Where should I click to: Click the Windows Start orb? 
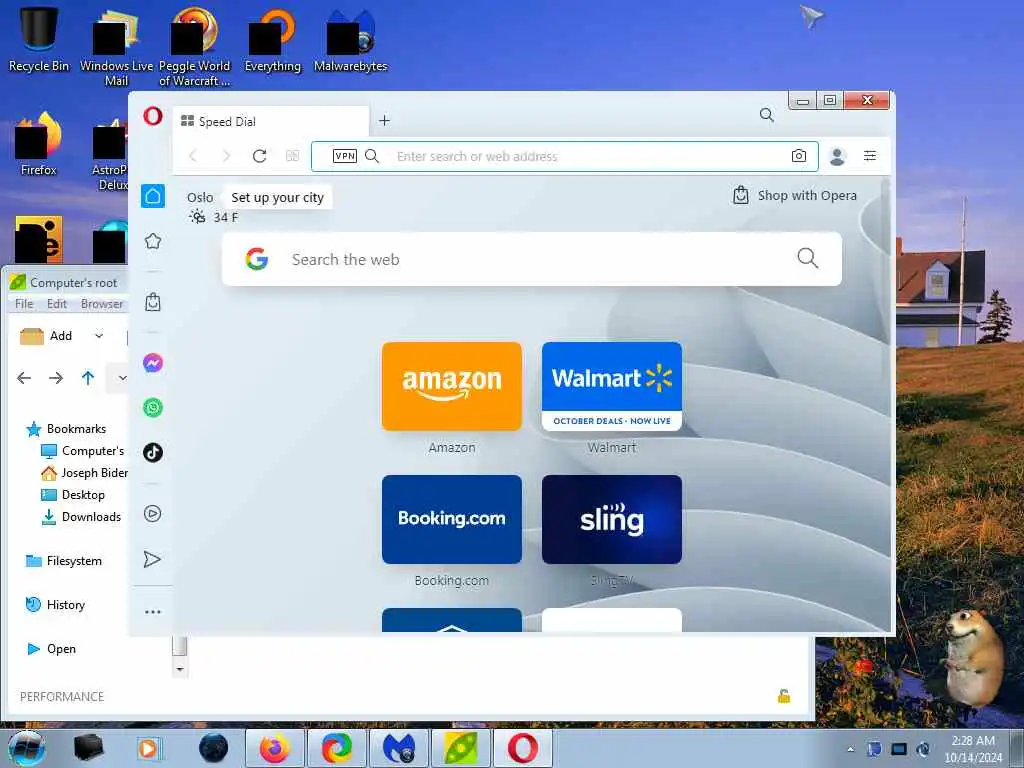coord(27,748)
